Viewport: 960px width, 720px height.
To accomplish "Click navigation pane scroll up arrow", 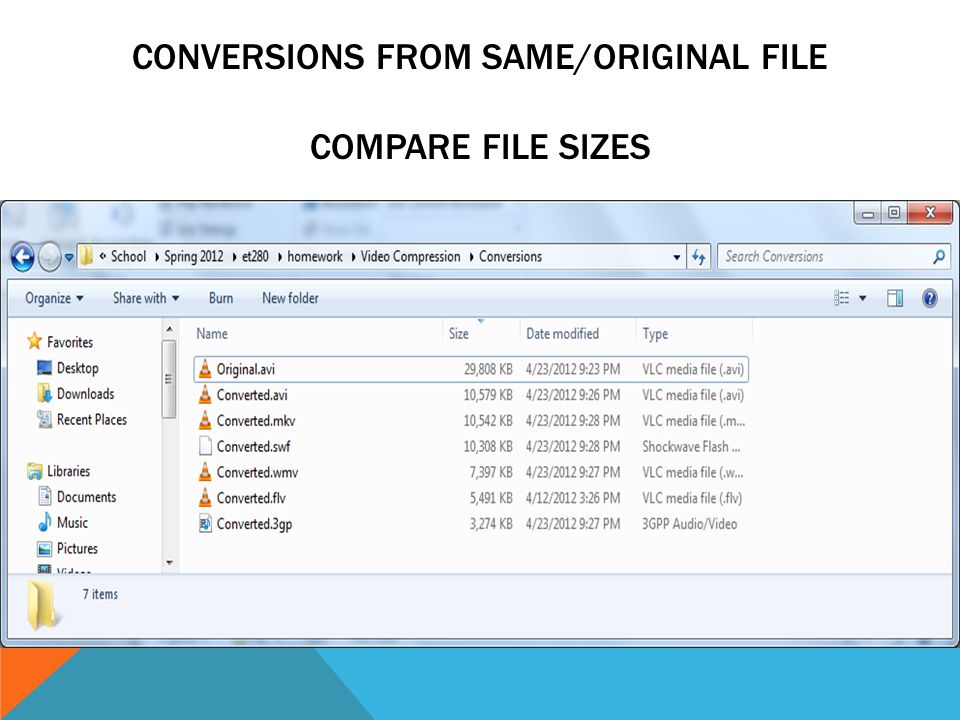I will [x=169, y=329].
